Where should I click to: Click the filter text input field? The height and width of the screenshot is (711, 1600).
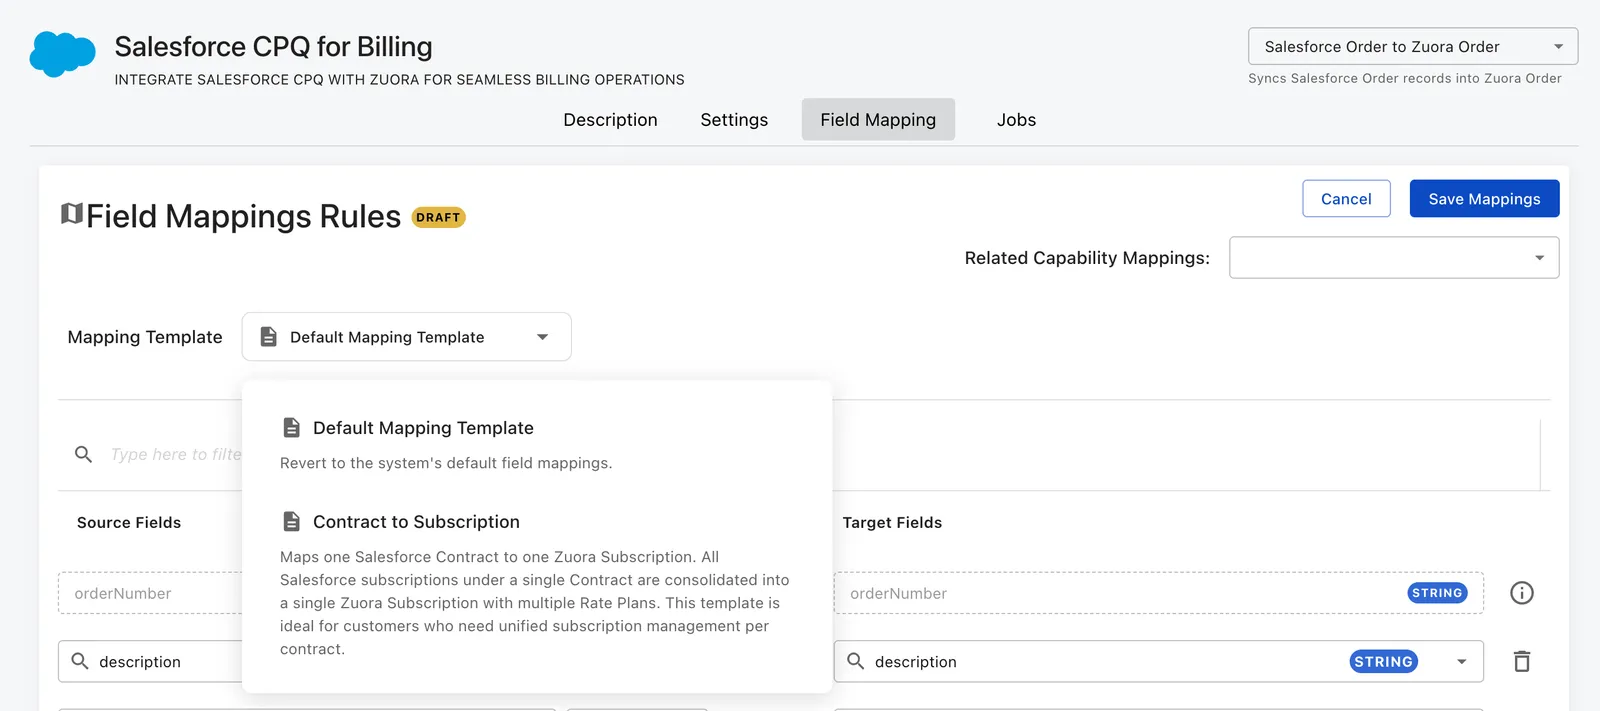(x=175, y=455)
